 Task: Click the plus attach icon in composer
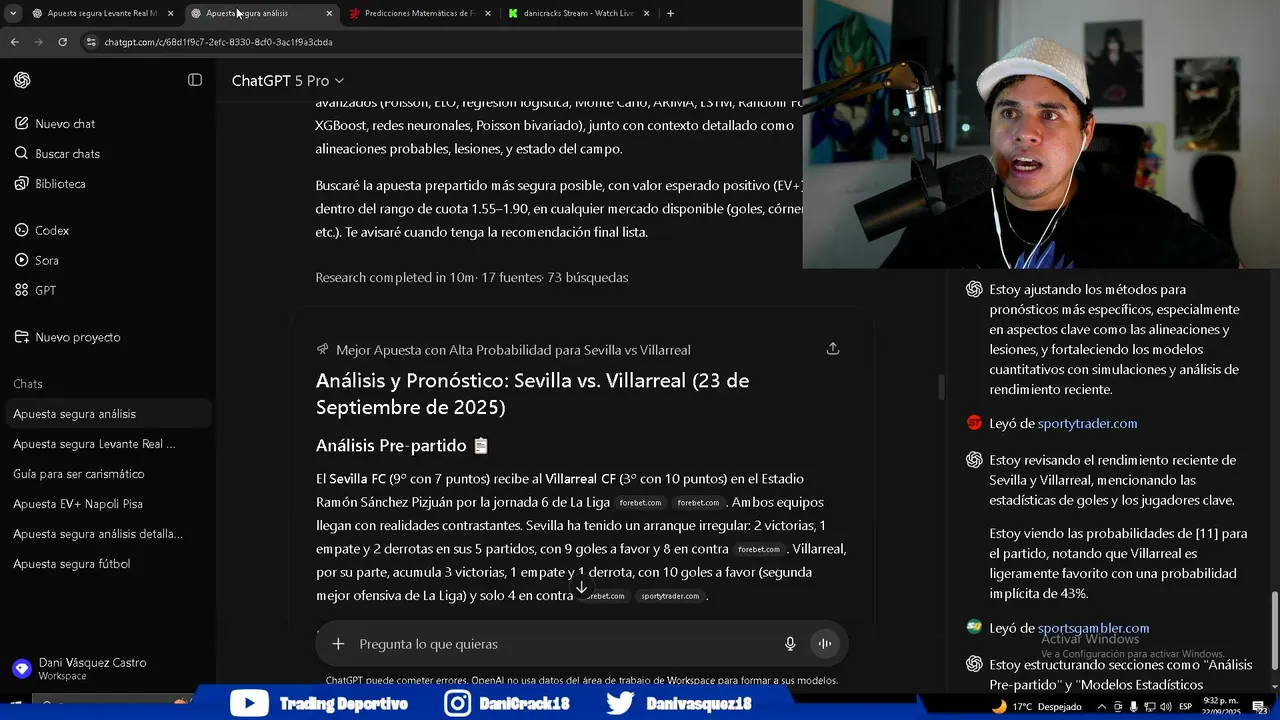coord(338,644)
